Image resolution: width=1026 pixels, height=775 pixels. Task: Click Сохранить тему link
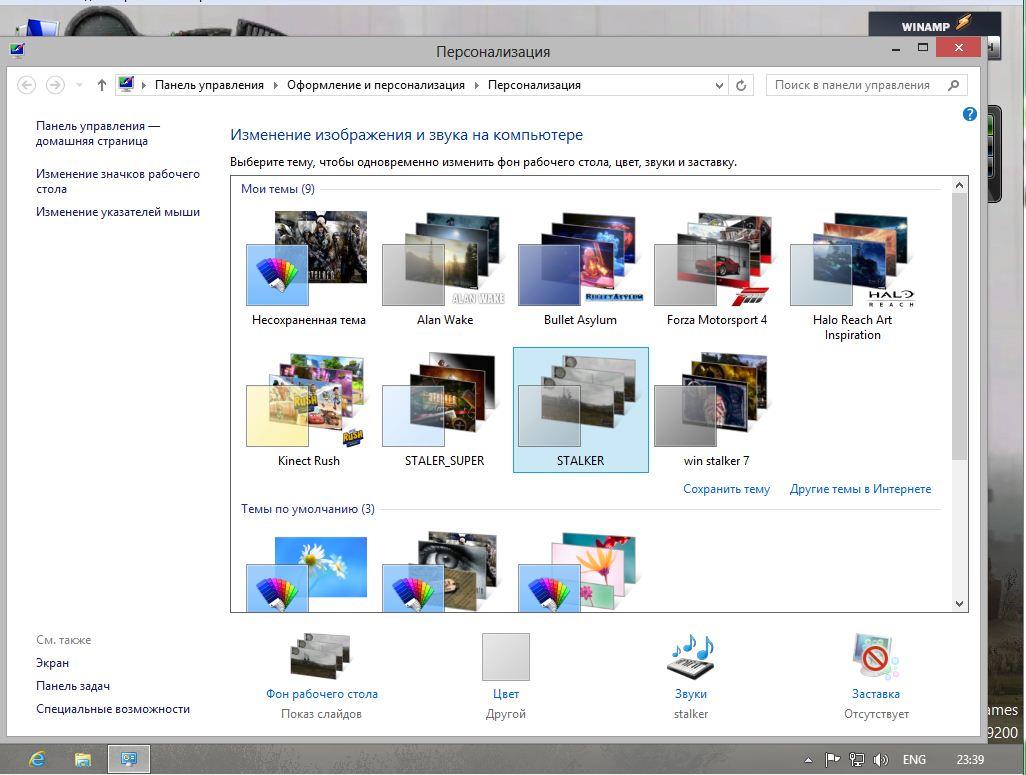tap(726, 489)
